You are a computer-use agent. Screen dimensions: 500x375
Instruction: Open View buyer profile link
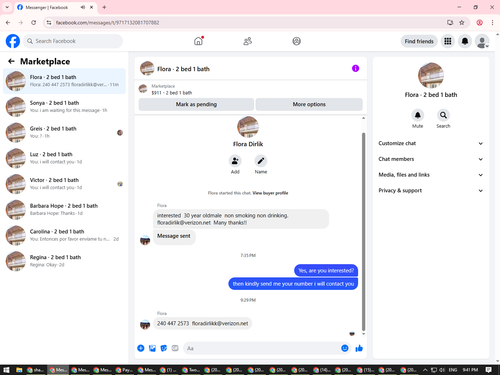[x=270, y=193]
